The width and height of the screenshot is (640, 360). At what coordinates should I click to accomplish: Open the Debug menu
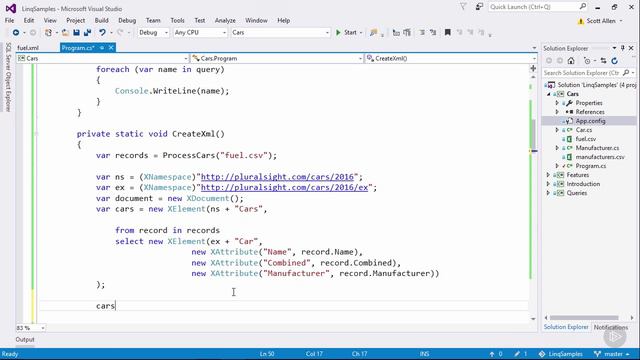click(127, 20)
